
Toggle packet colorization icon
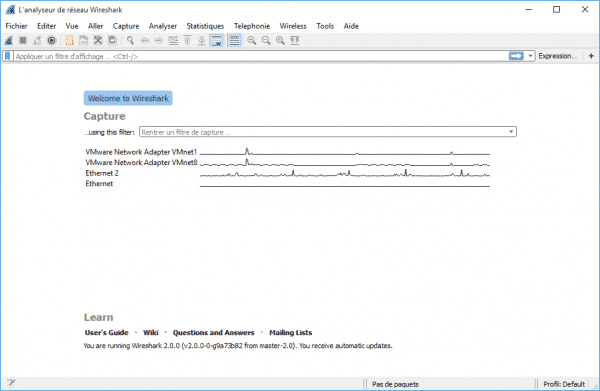click(x=234, y=41)
